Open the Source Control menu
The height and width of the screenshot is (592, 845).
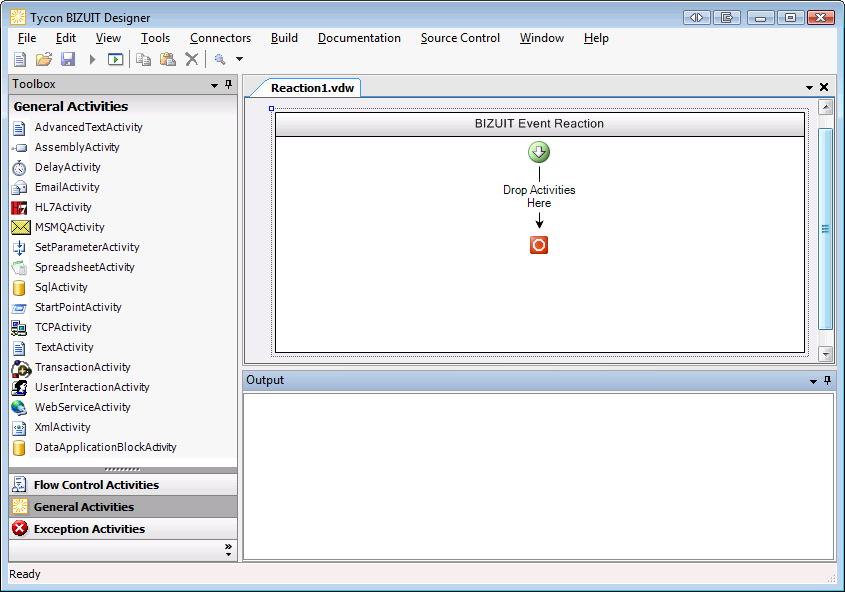[460, 38]
